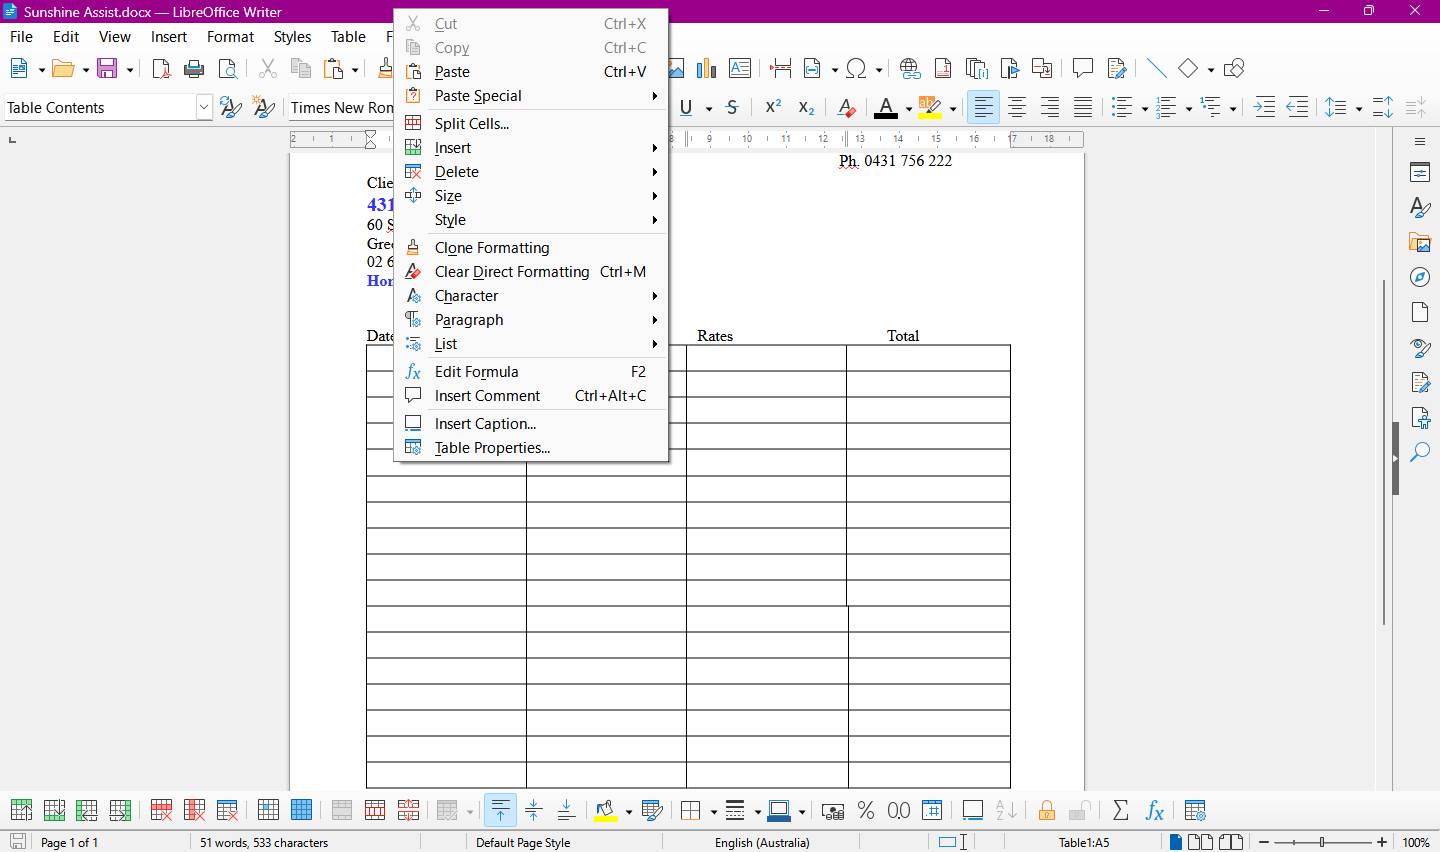Viewport: 1440px width, 852px height.
Task: Toggle Justified paragraph alignment
Action: (1082, 108)
